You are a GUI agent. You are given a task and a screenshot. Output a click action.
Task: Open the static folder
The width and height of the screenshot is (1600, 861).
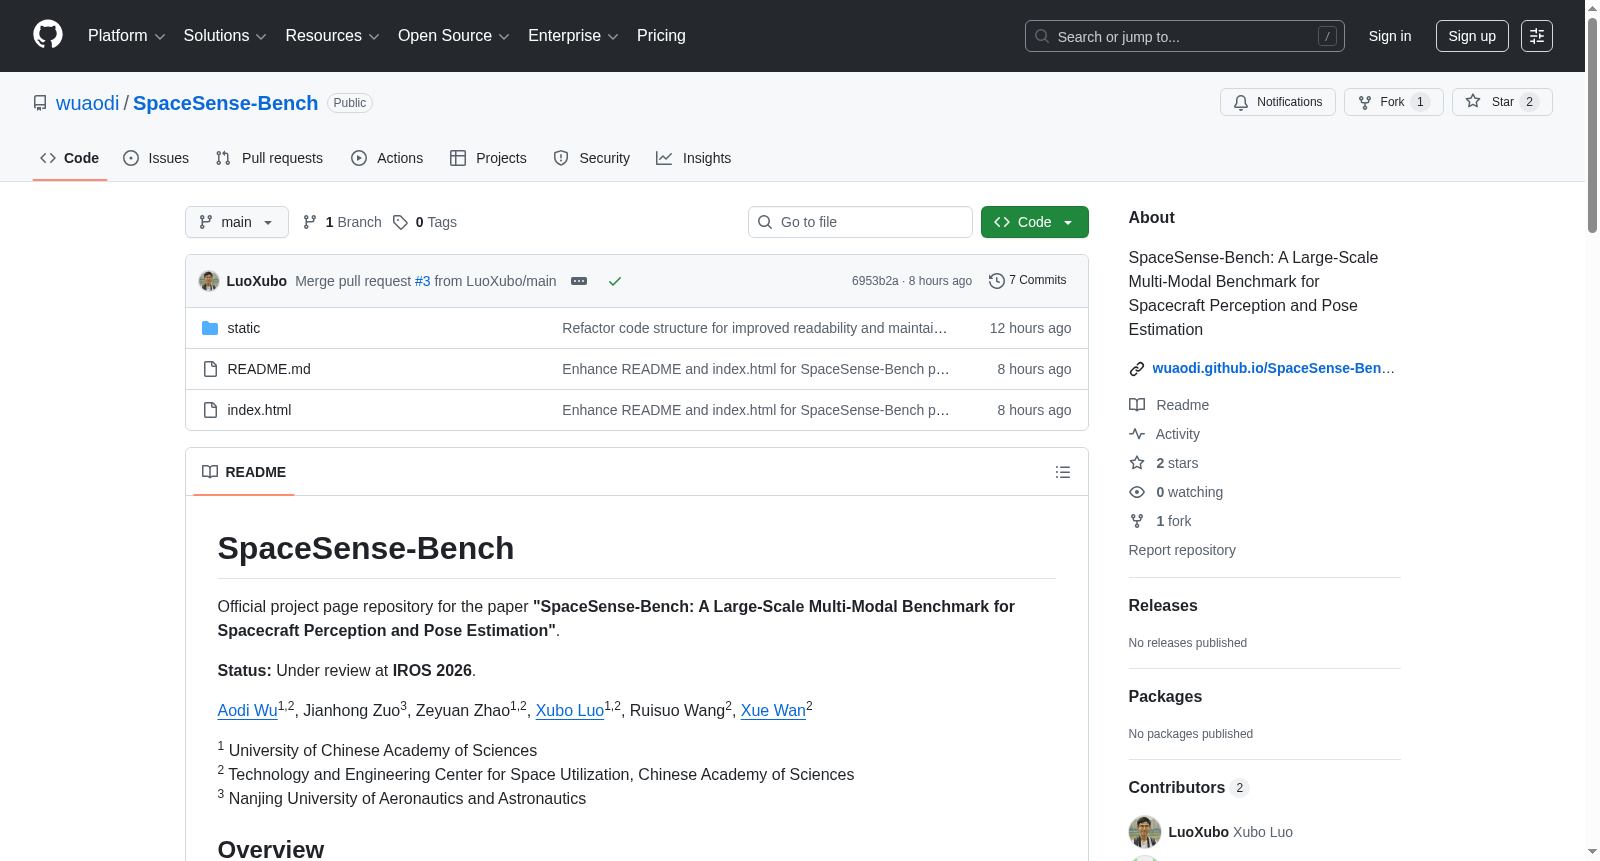(x=244, y=328)
